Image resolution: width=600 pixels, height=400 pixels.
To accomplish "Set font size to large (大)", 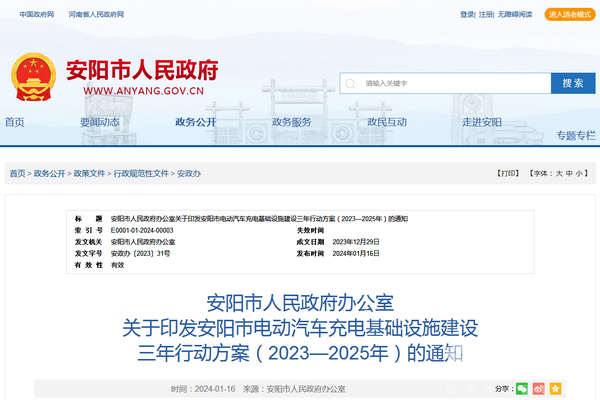I will [x=559, y=173].
